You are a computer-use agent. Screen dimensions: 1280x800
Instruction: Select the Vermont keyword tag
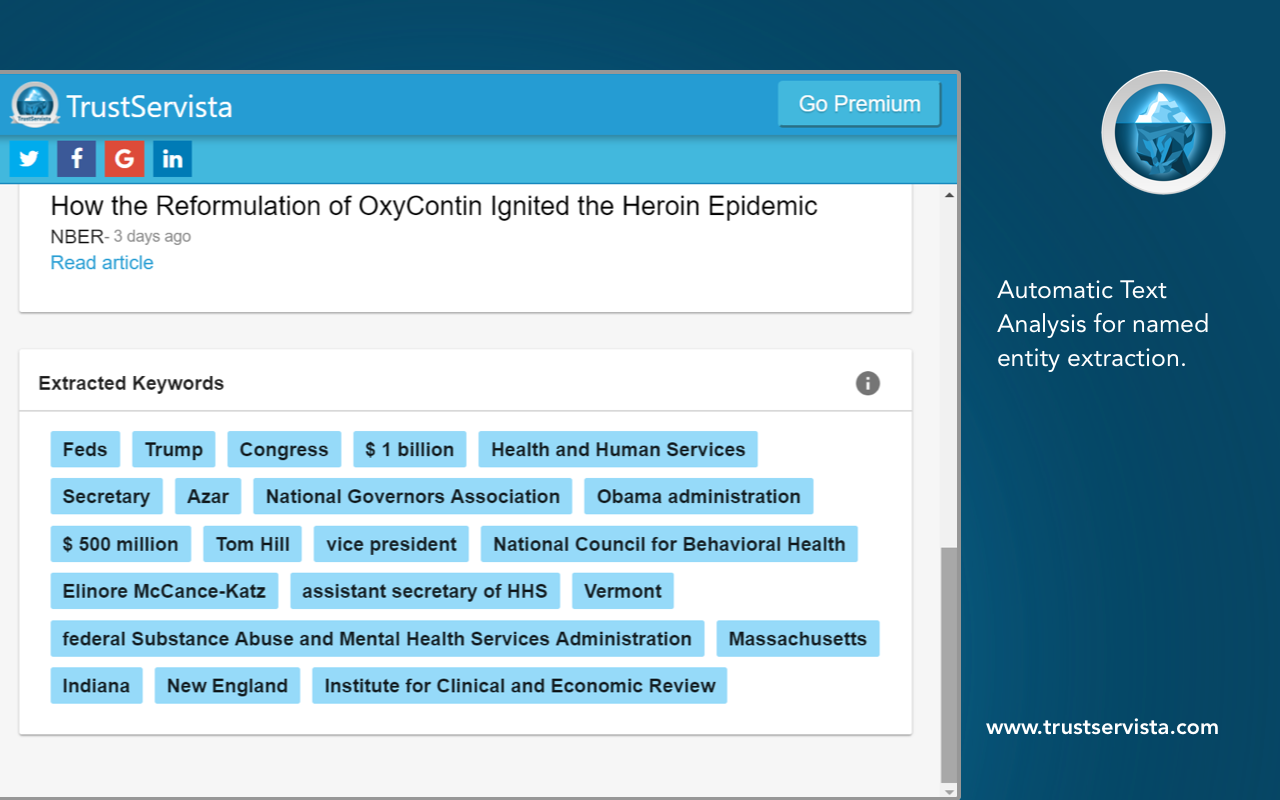[x=623, y=591]
